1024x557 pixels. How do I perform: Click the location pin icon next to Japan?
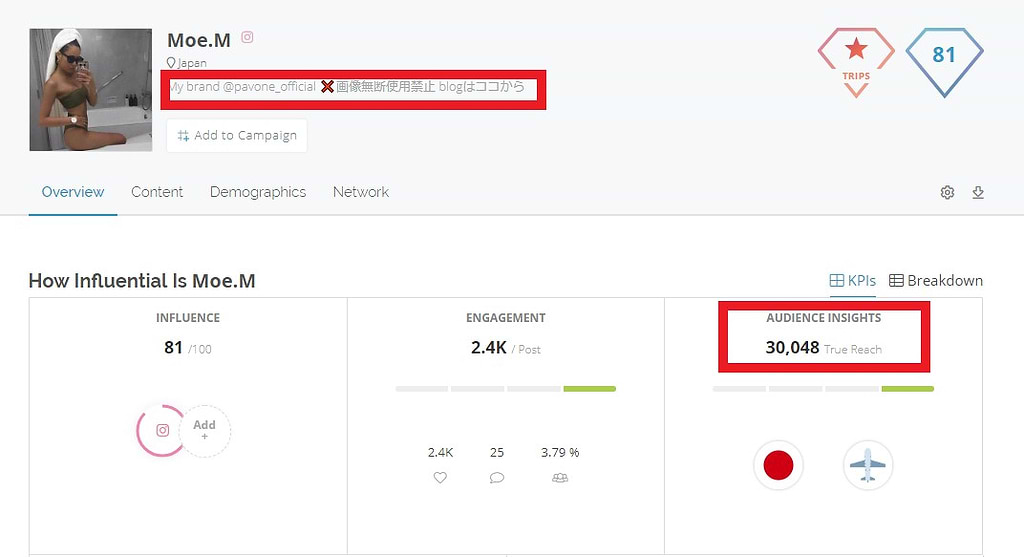click(x=171, y=63)
